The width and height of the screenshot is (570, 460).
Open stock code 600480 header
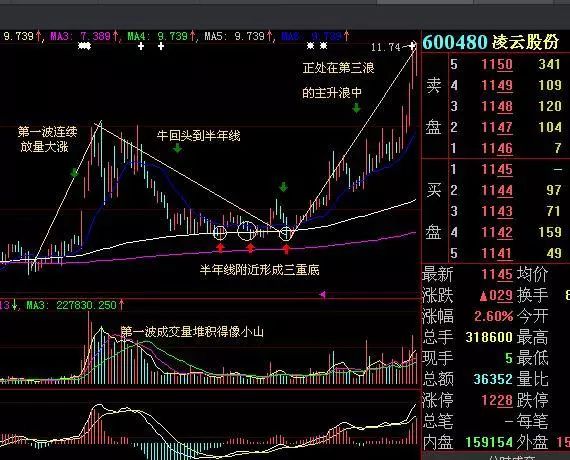click(x=455, y=42)
